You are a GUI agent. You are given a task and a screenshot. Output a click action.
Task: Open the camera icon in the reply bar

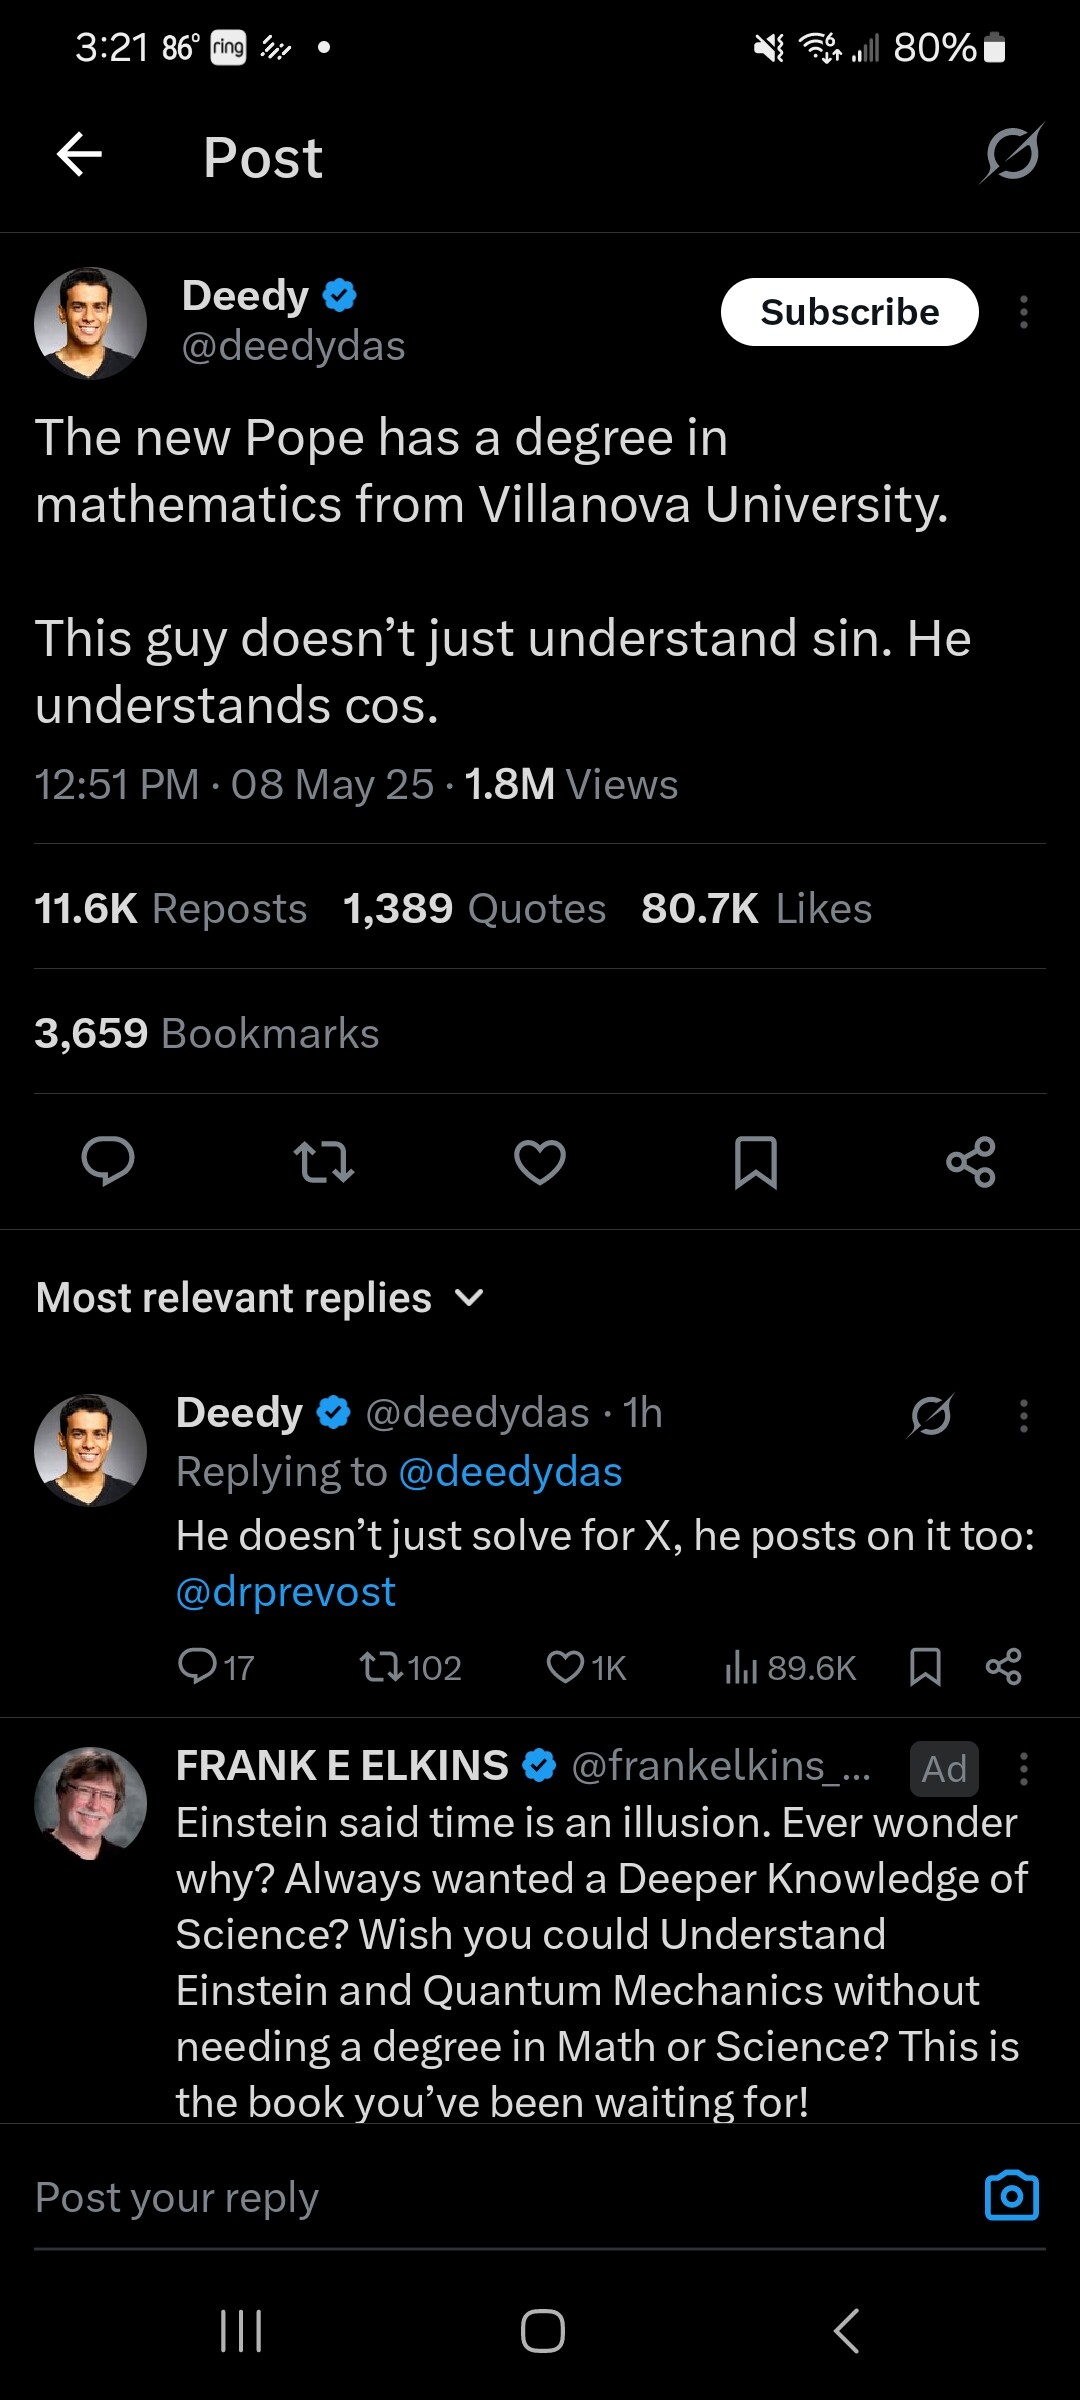1012,2196
